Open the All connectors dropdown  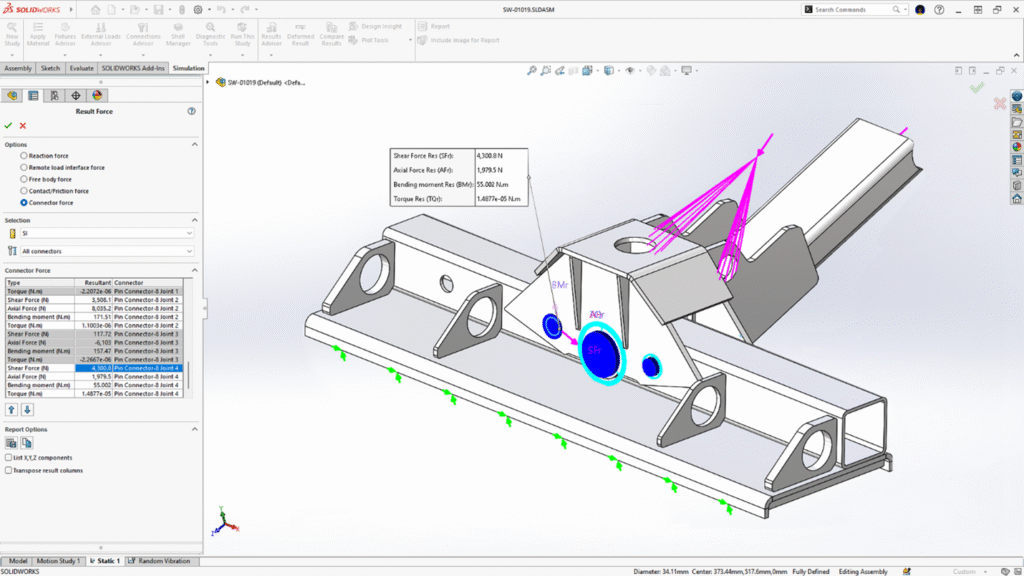coord(106,251)
